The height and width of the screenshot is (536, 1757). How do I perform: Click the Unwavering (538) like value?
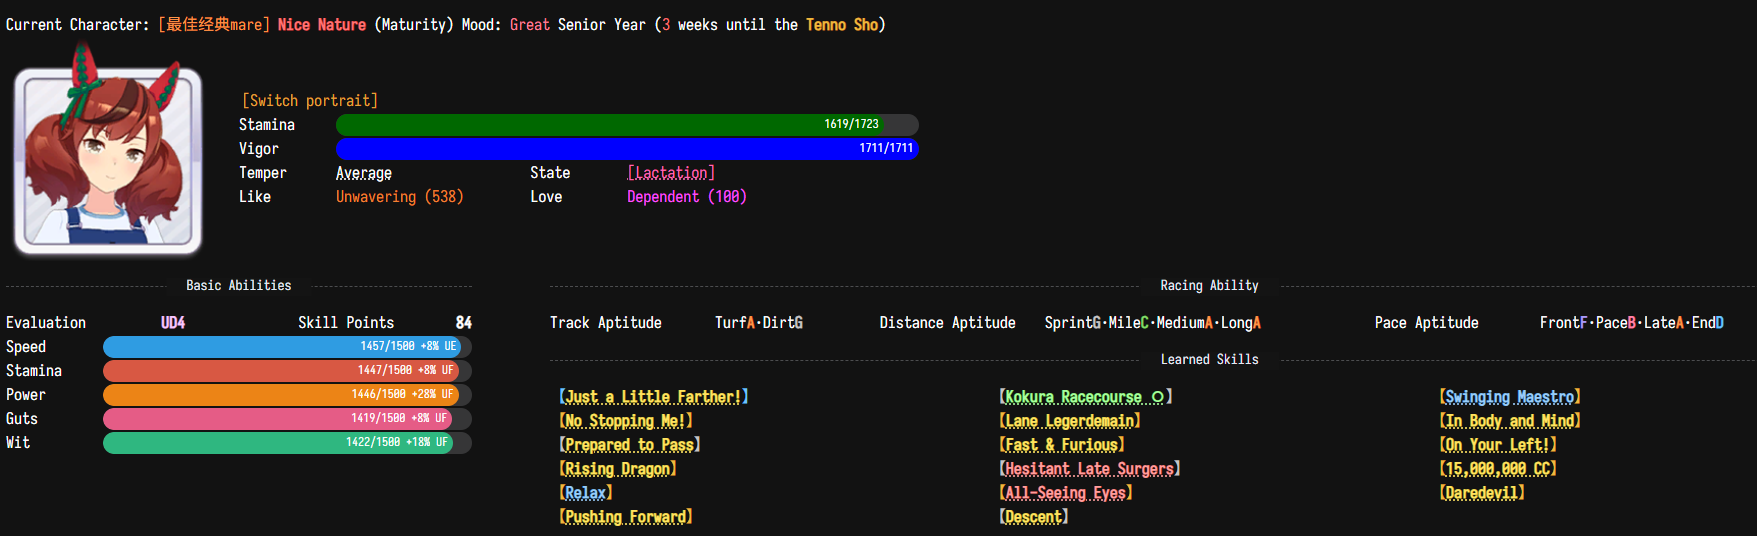[x=400, y=197]
